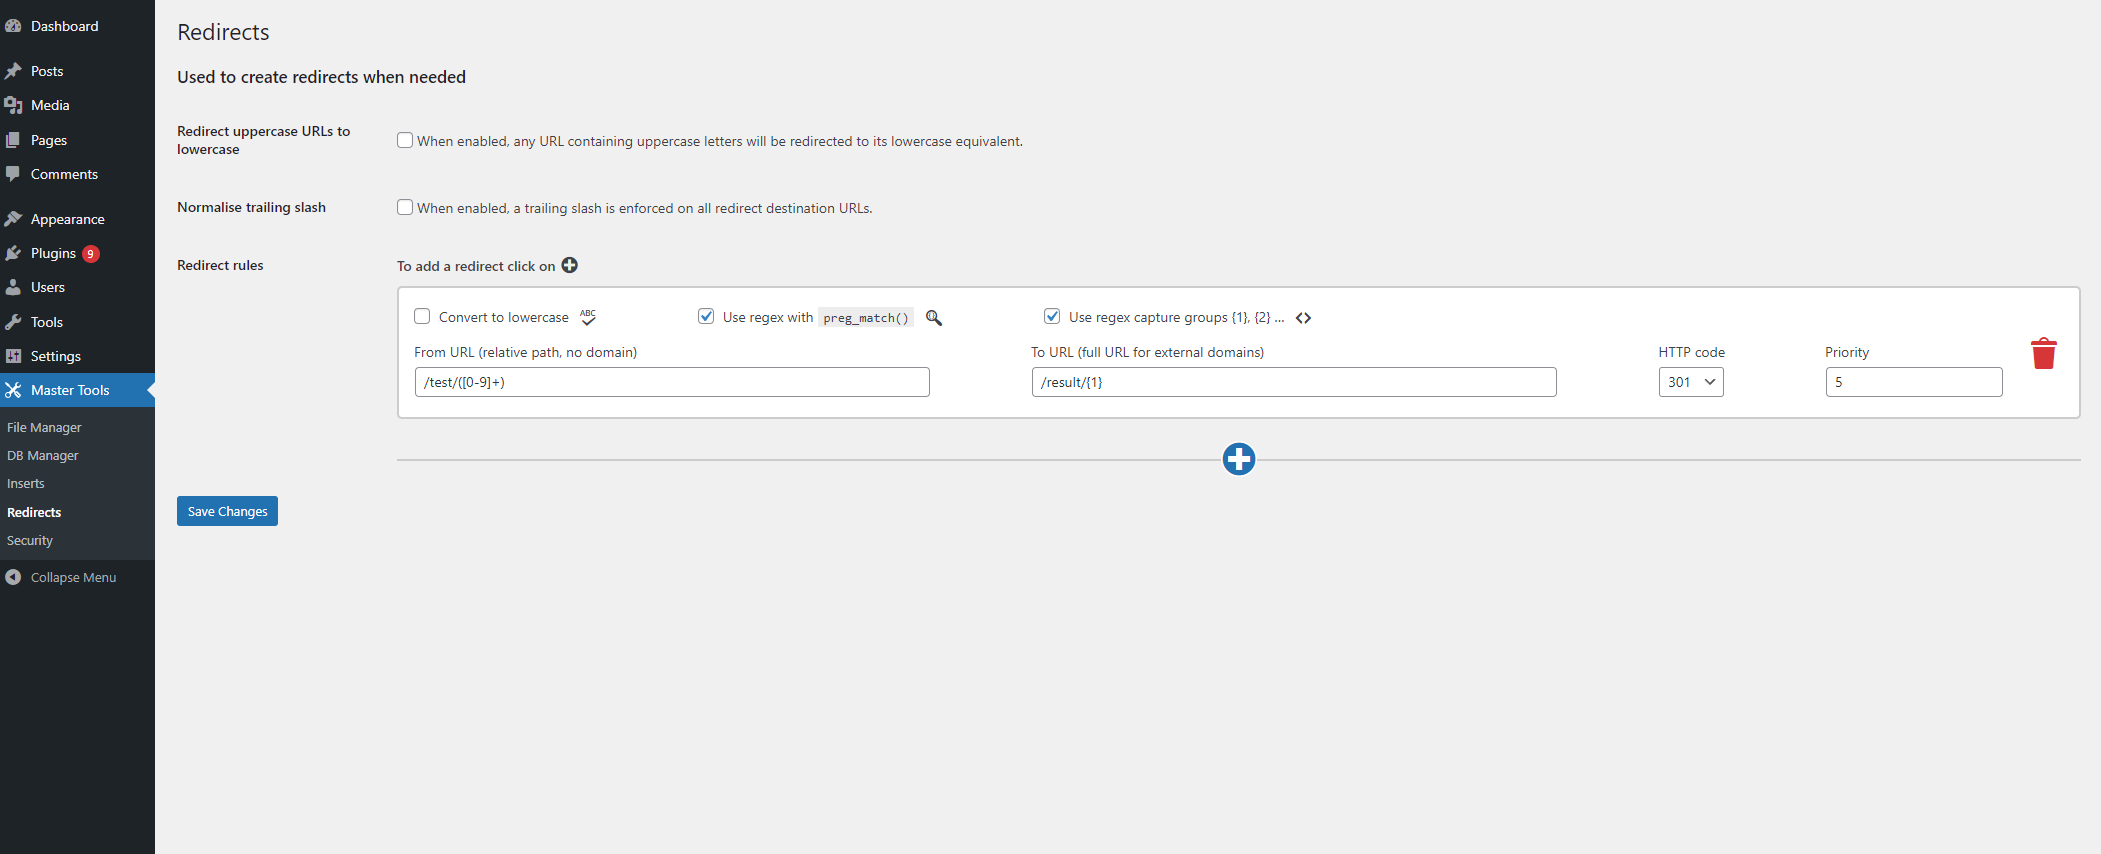Click the Comments bubble icon
This screenshot has width=2101, height=854.
click(x=13, y=174)
